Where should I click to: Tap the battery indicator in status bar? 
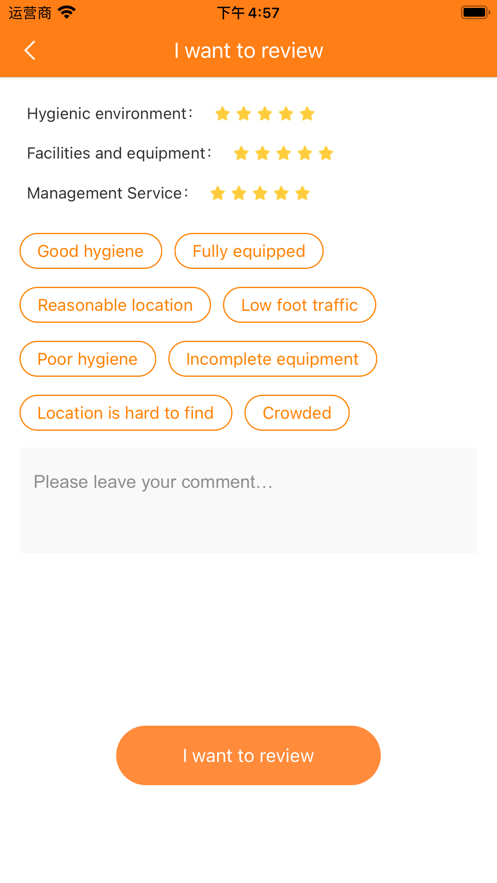[475, 12]
